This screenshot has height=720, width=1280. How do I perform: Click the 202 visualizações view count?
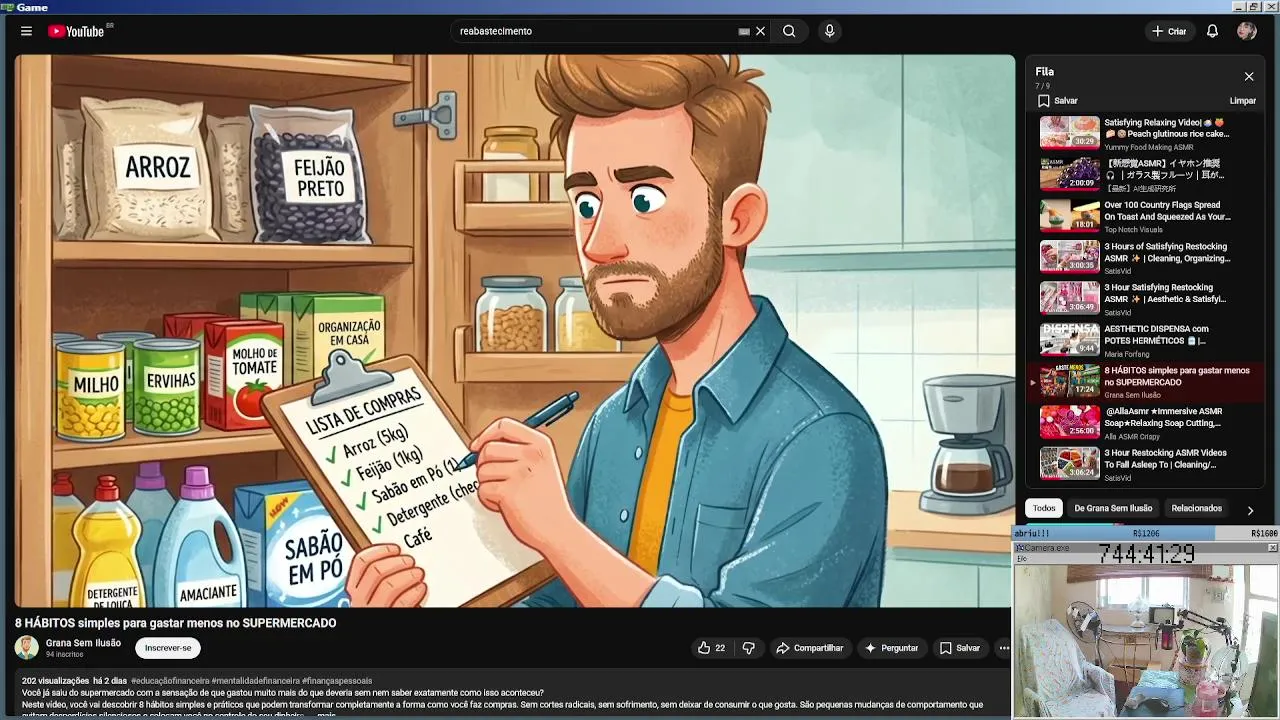[x=55, y=681]
